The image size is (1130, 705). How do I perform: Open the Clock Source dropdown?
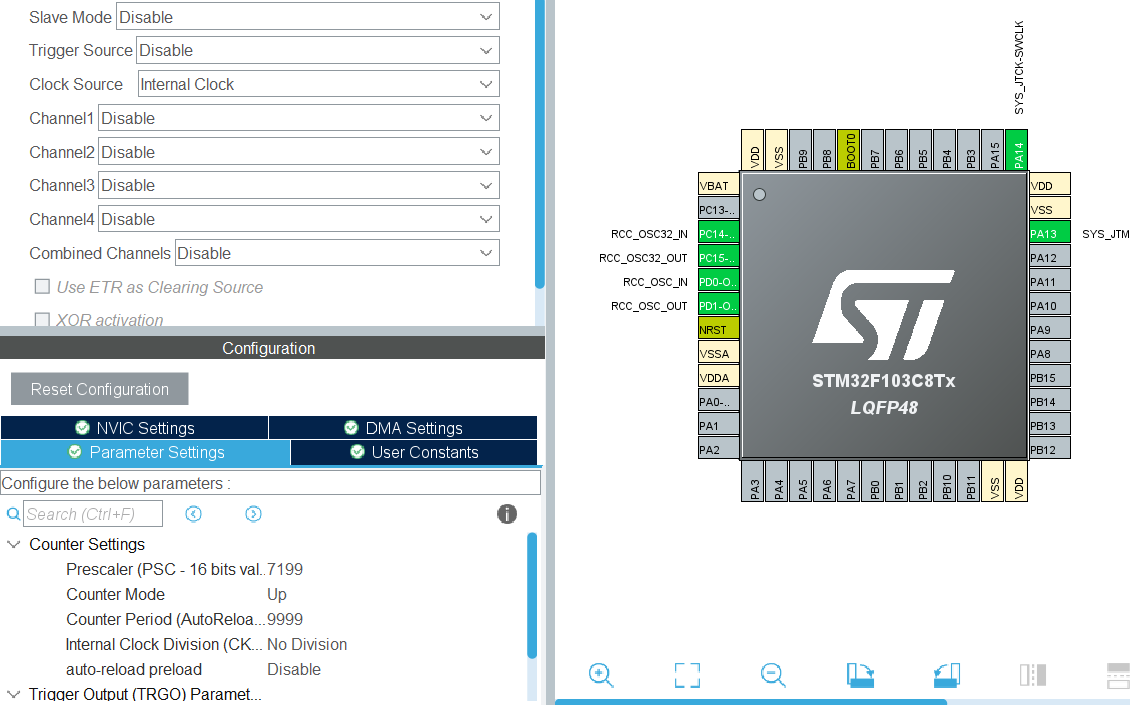319,84
